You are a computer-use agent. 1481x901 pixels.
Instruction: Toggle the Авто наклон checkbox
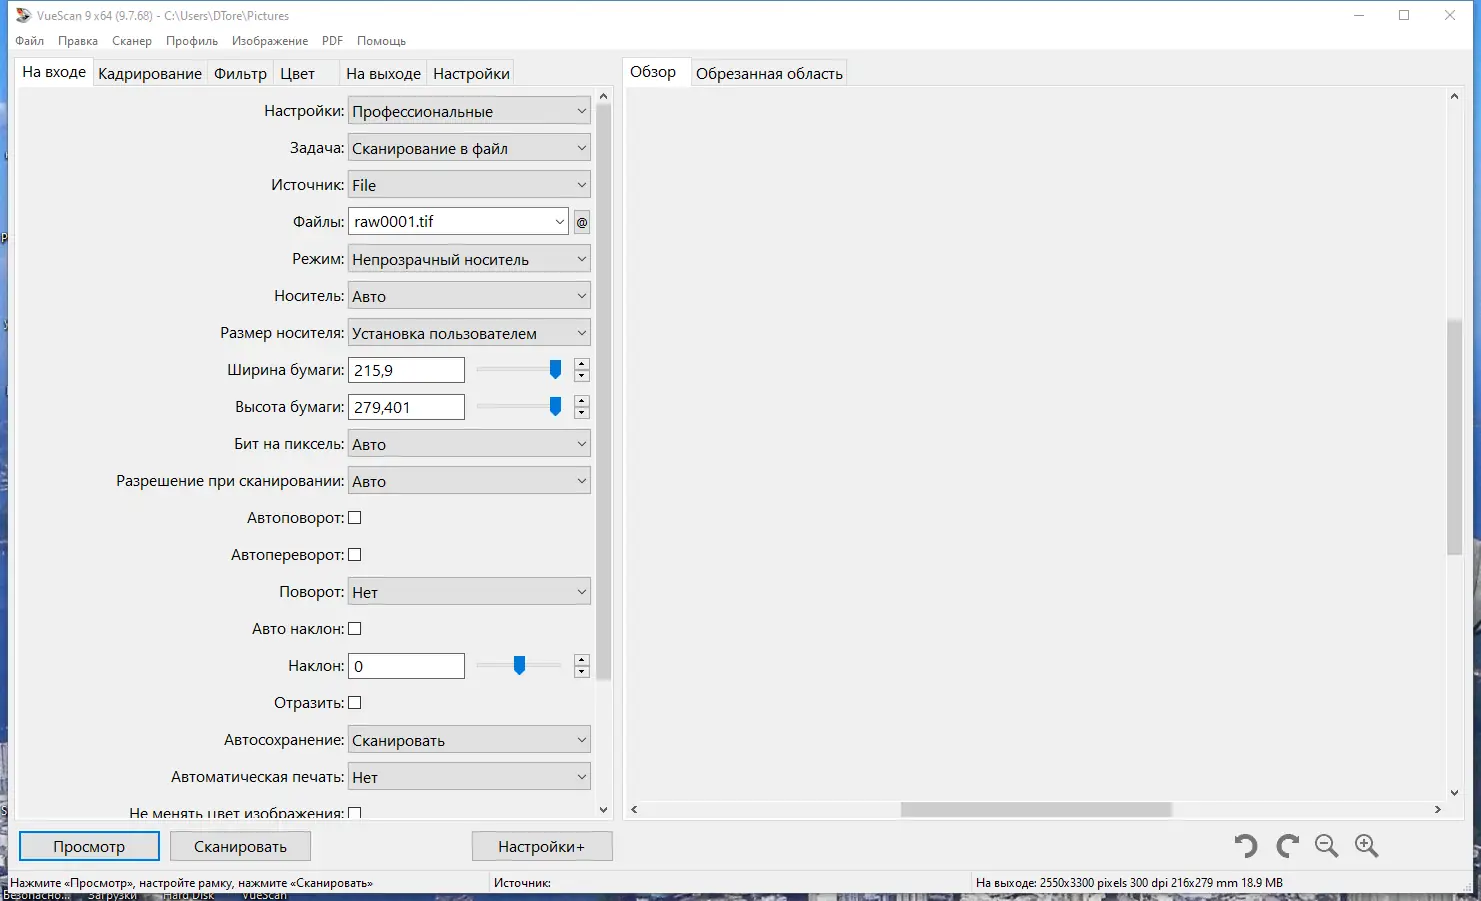[x=354, y=629]
